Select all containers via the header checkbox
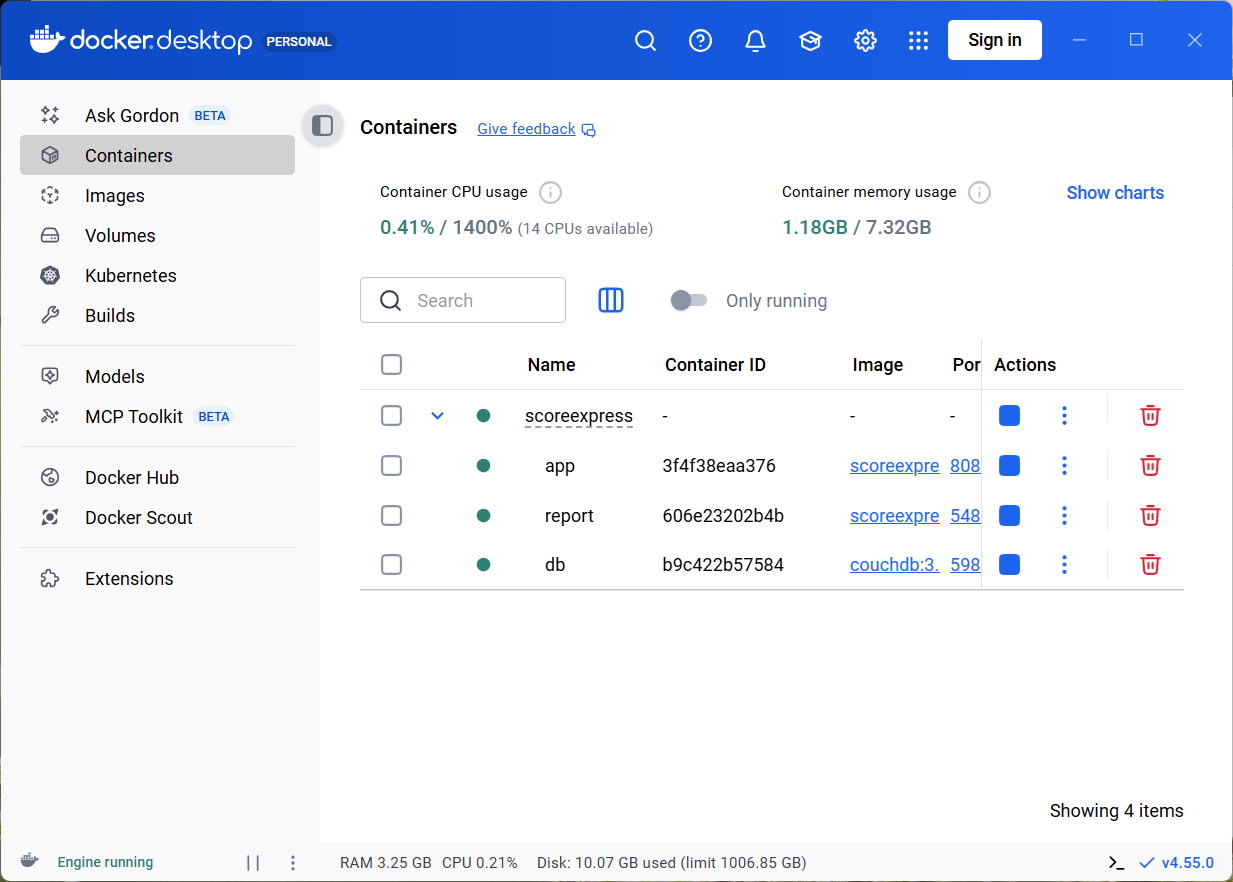The height and width of the screenshot is (882, 1233). 391,364
